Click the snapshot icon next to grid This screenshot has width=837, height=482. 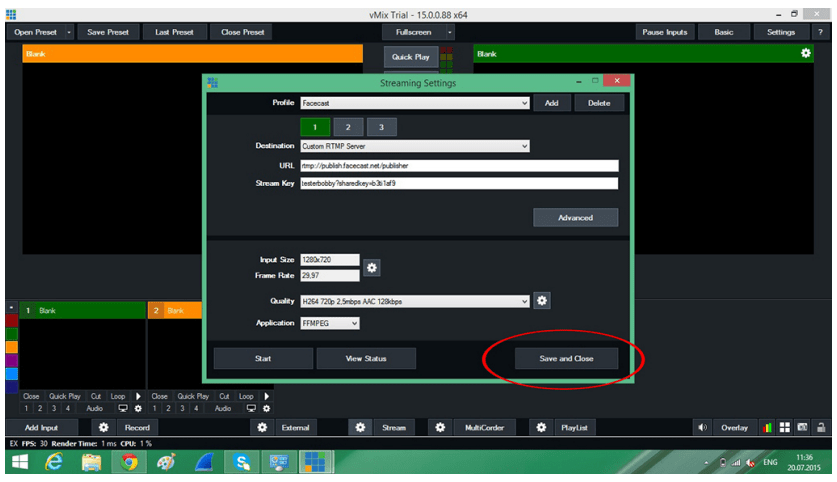(x=802, y=427)
